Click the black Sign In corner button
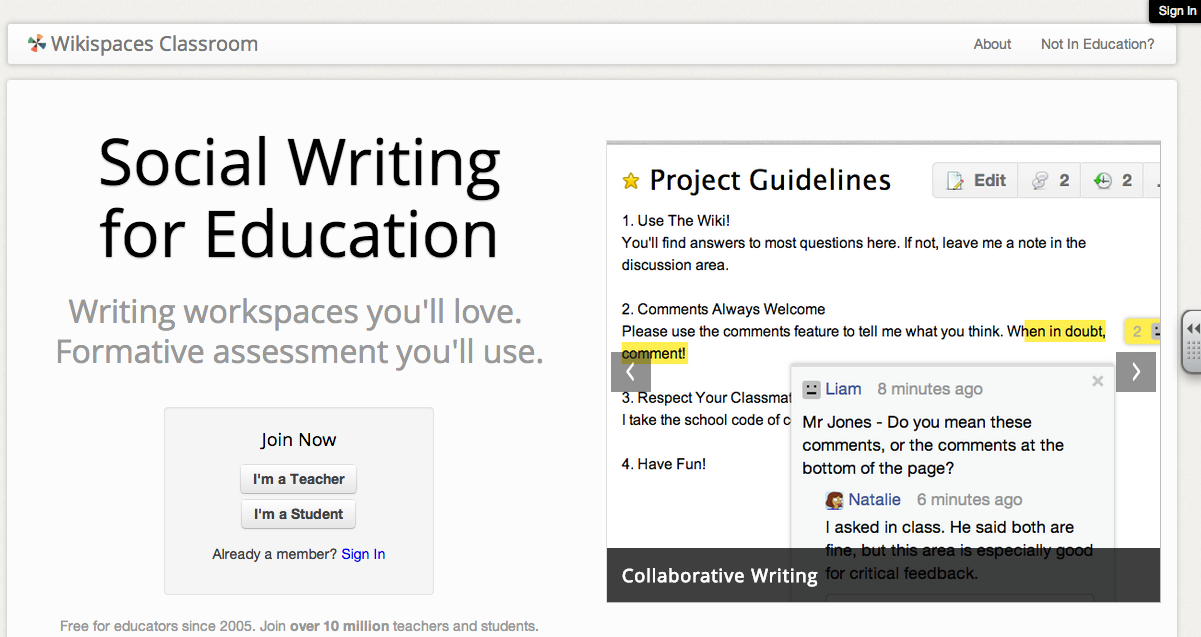 click(1176, 11)
